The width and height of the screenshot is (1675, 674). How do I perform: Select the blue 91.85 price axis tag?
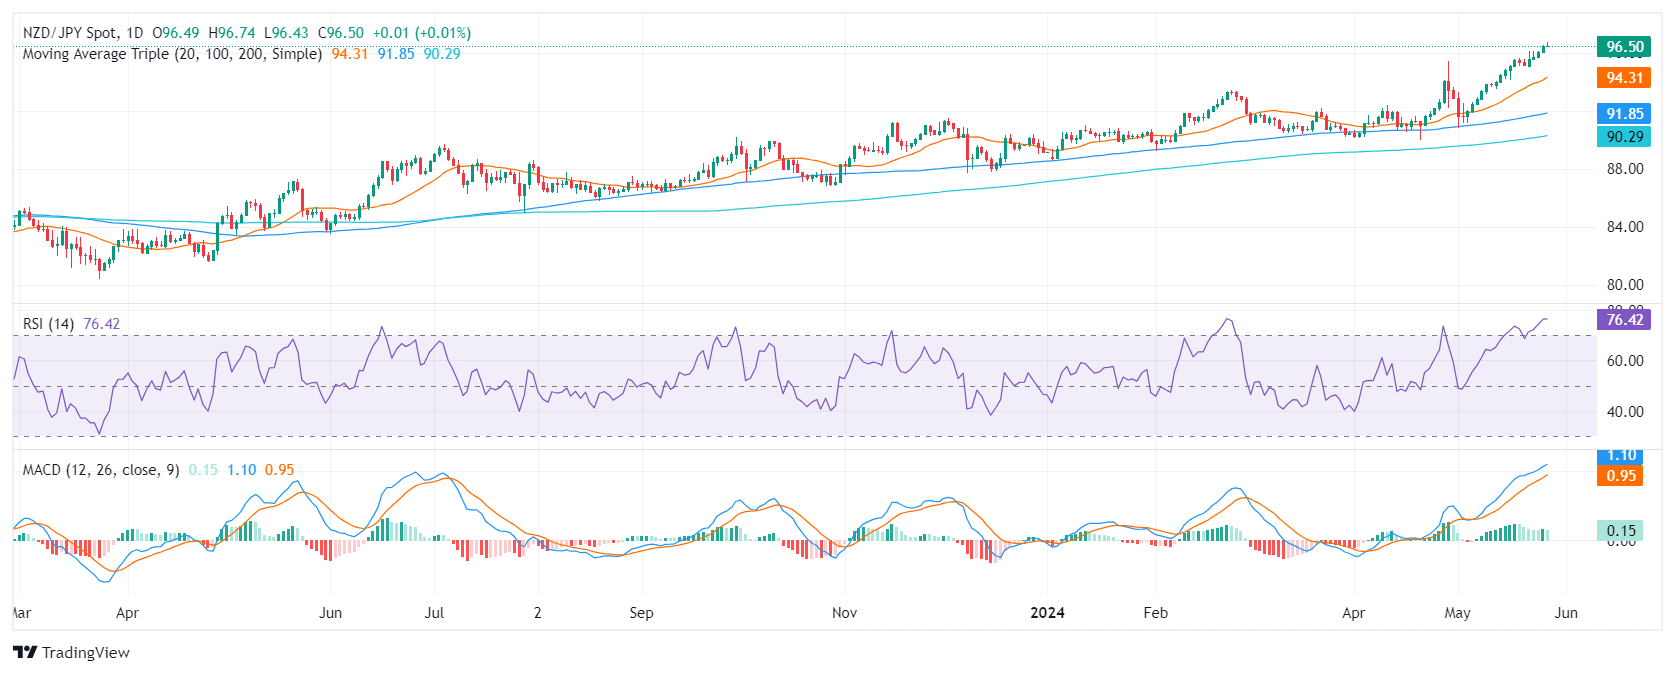coord(1624,114)
